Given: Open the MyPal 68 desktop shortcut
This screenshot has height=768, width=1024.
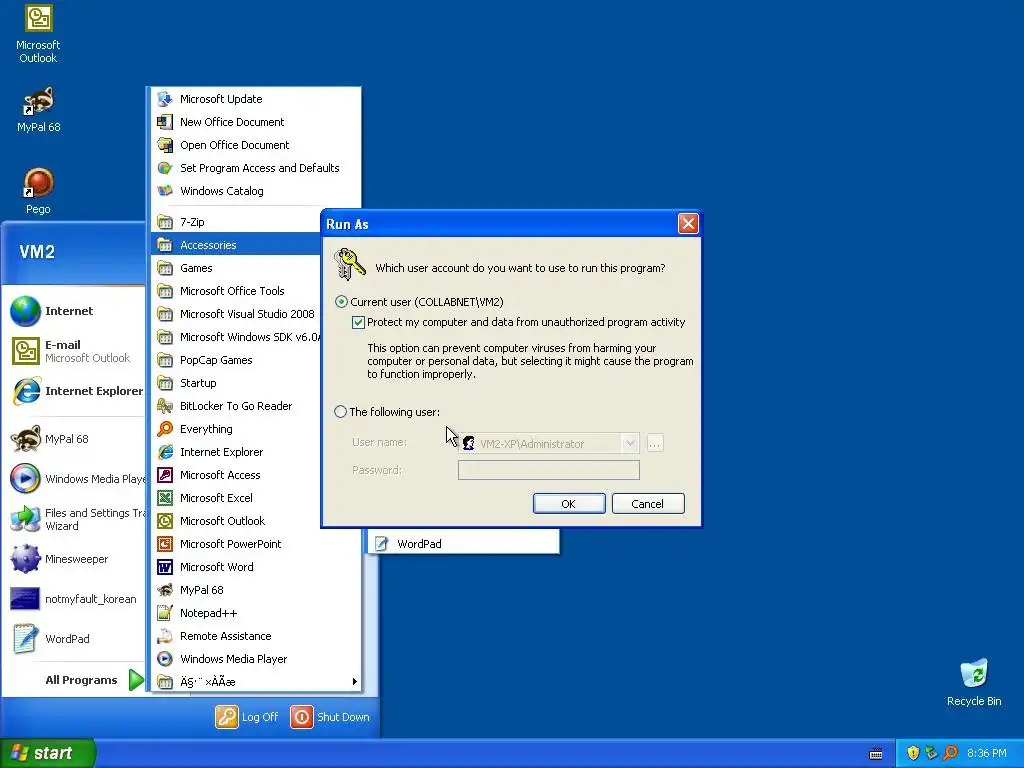Looking at the screenshot, I should click(38, 110).
